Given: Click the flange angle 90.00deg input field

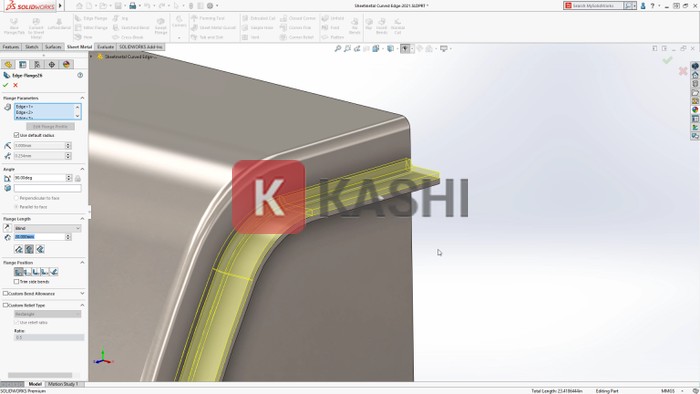Looking at the screenshot, I should (x=40, y=178).
